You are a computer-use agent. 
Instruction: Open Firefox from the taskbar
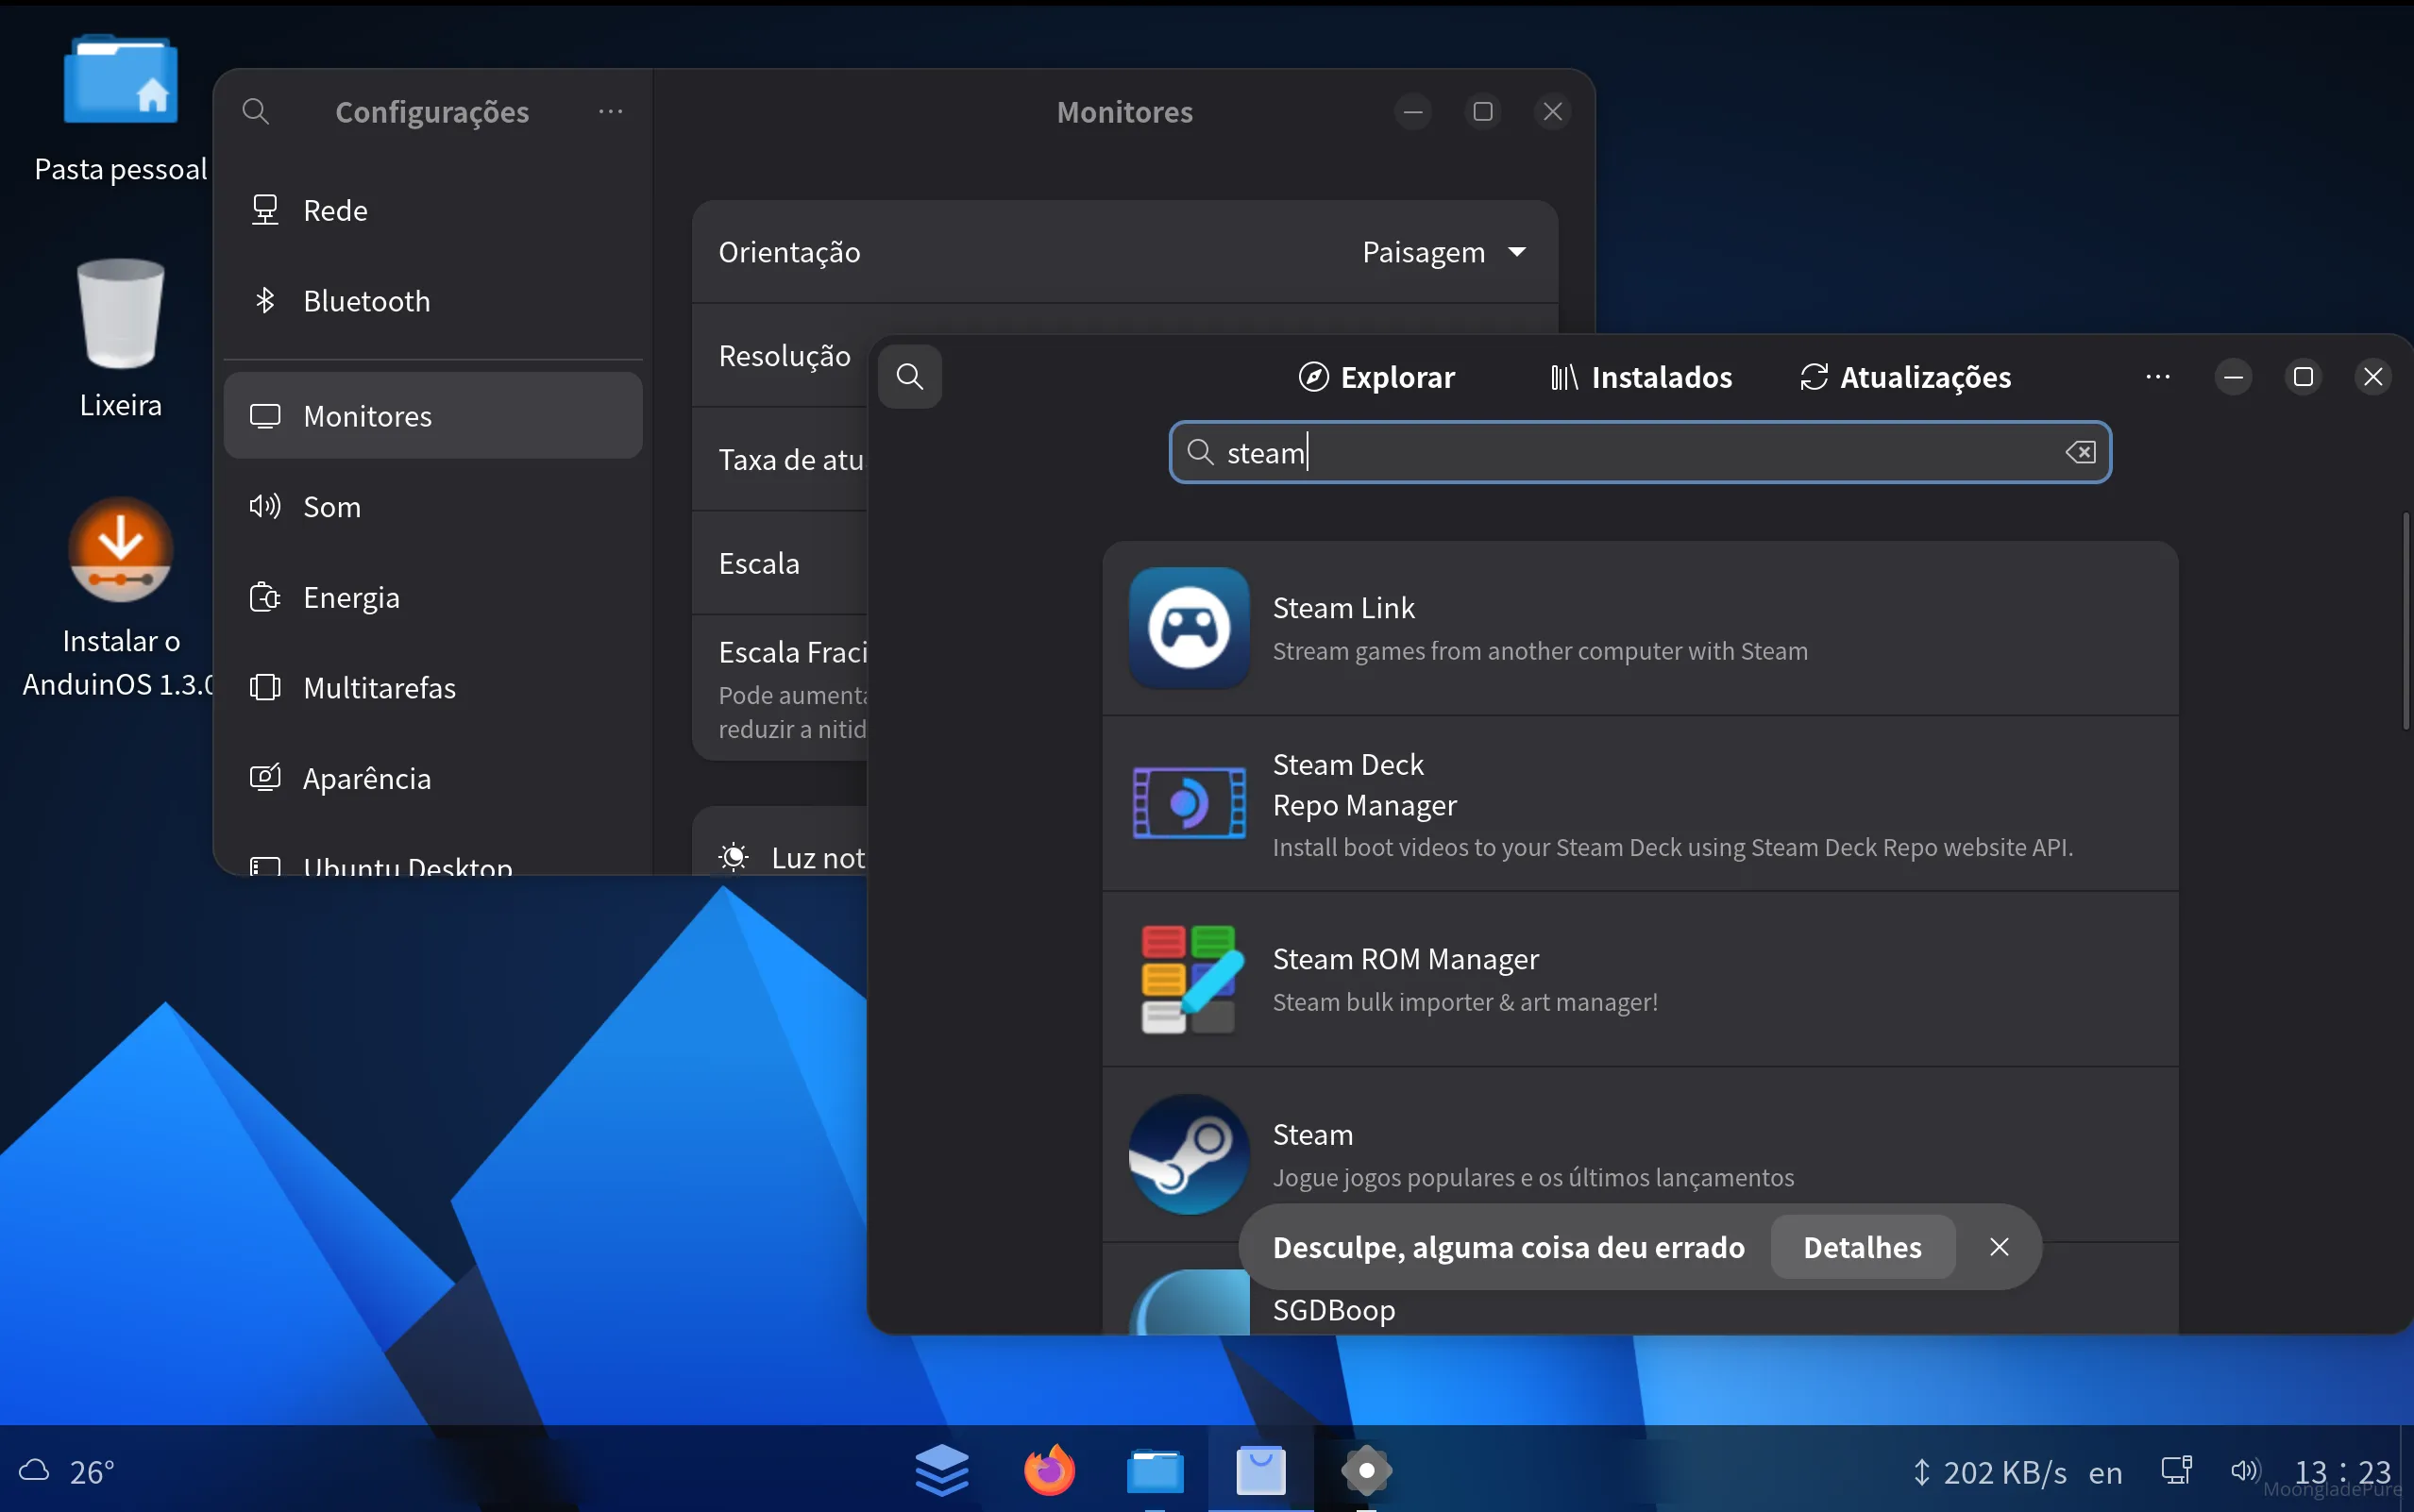click(1048, 1469)
